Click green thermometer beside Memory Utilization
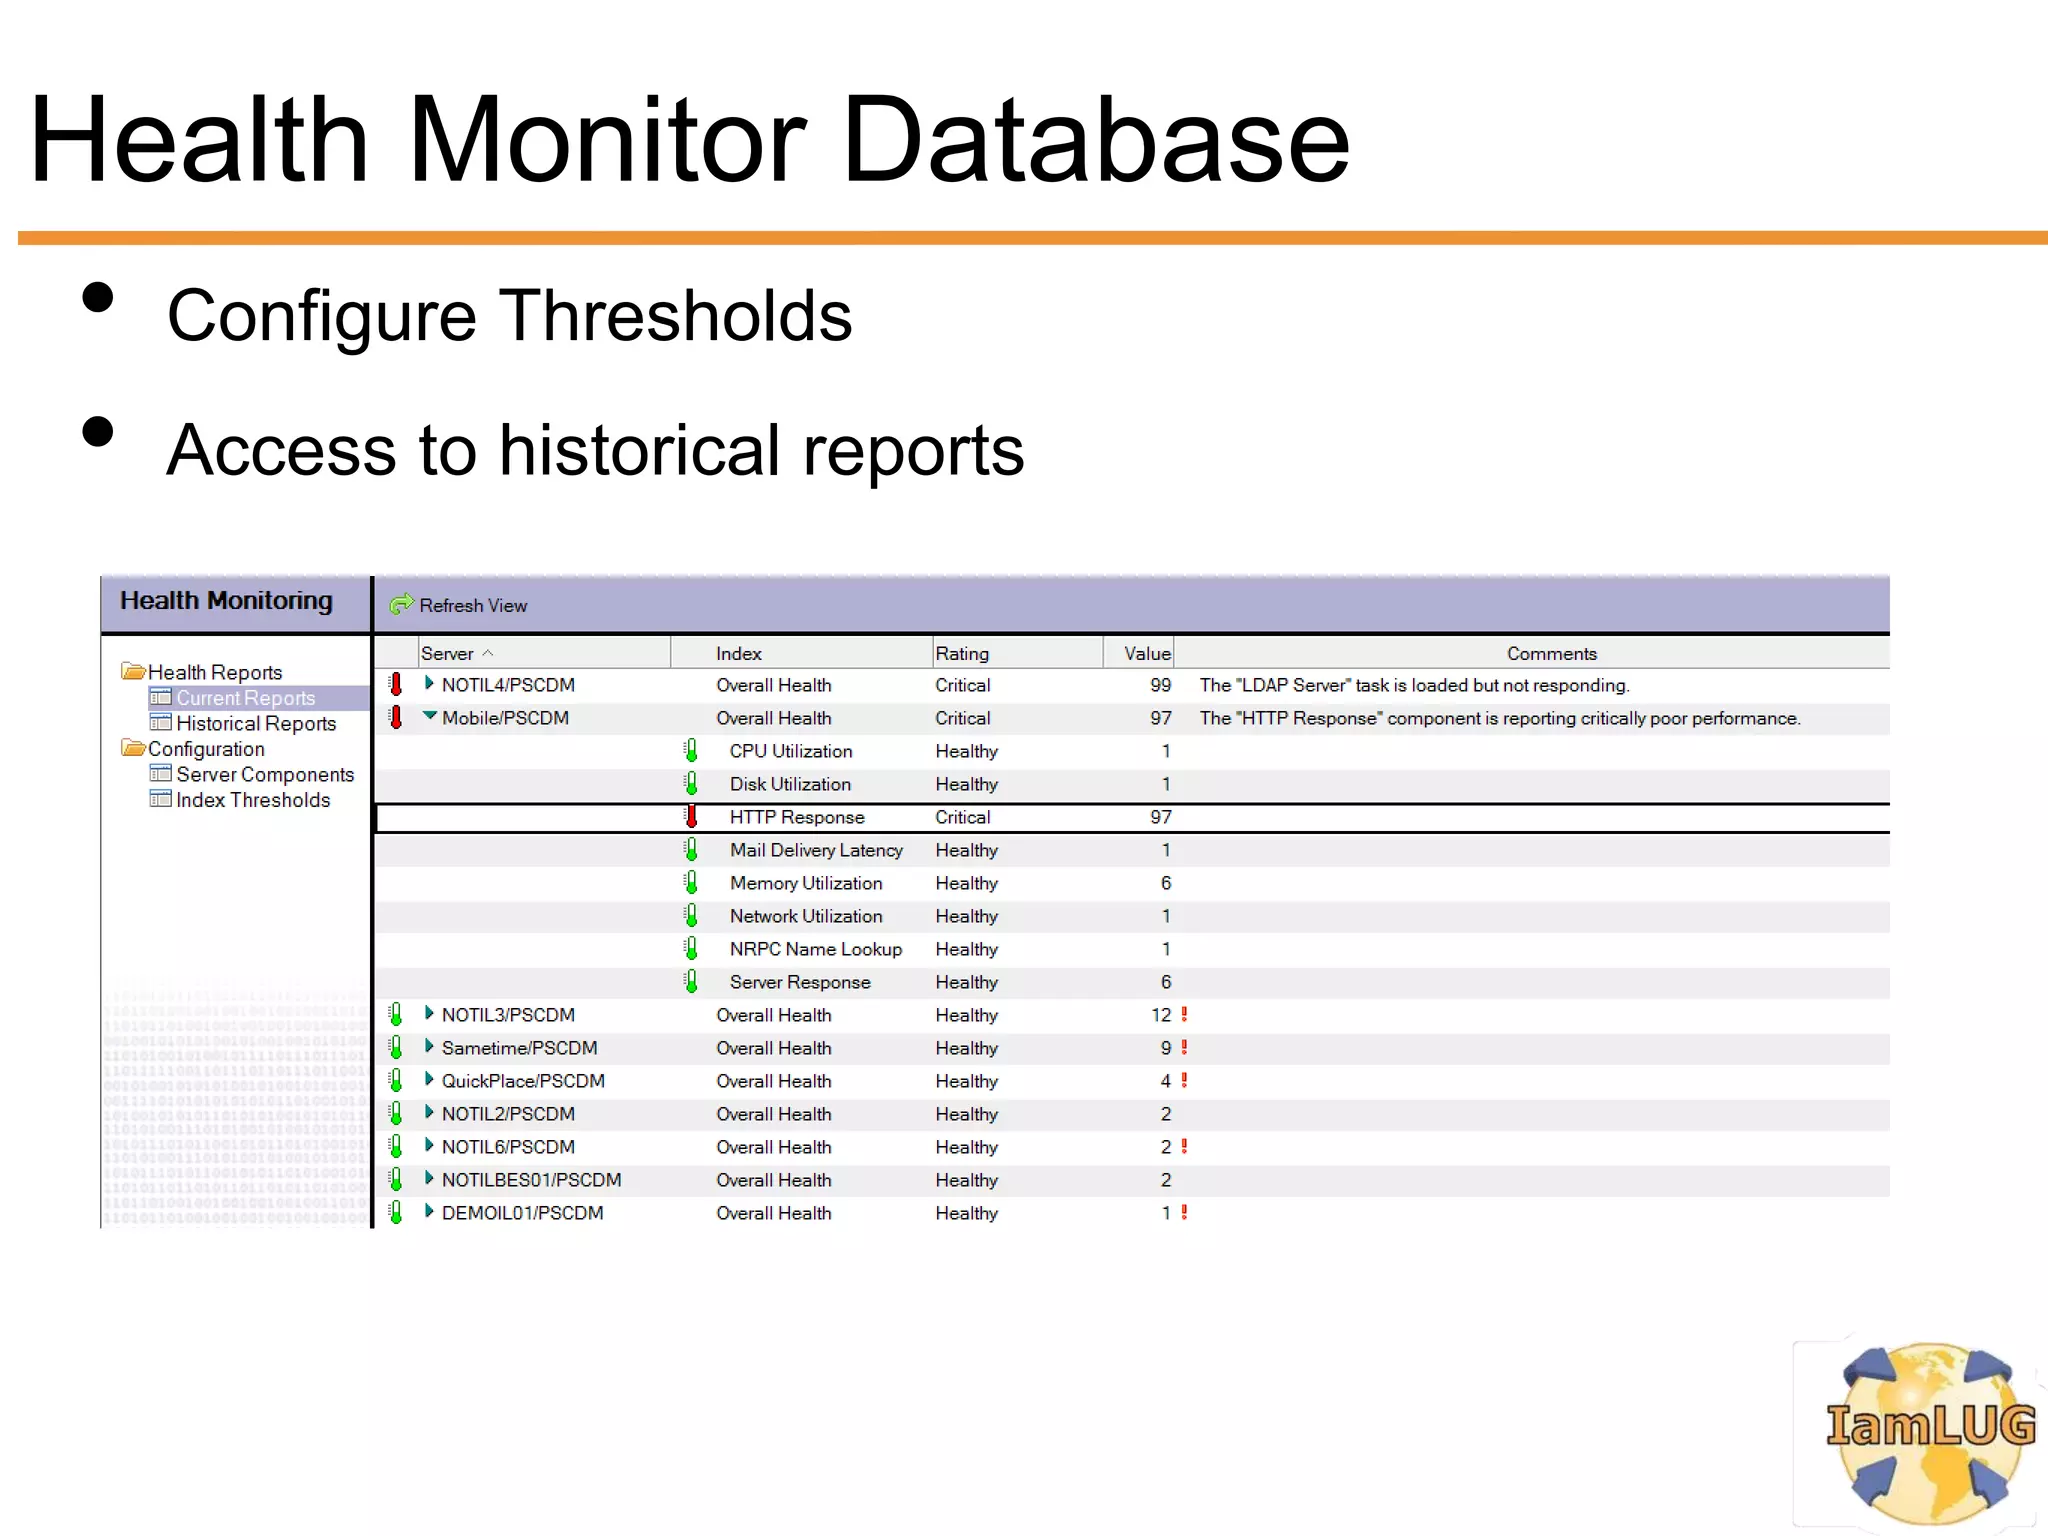Viewport: 2048px width, 1536px height. [690, 882]
